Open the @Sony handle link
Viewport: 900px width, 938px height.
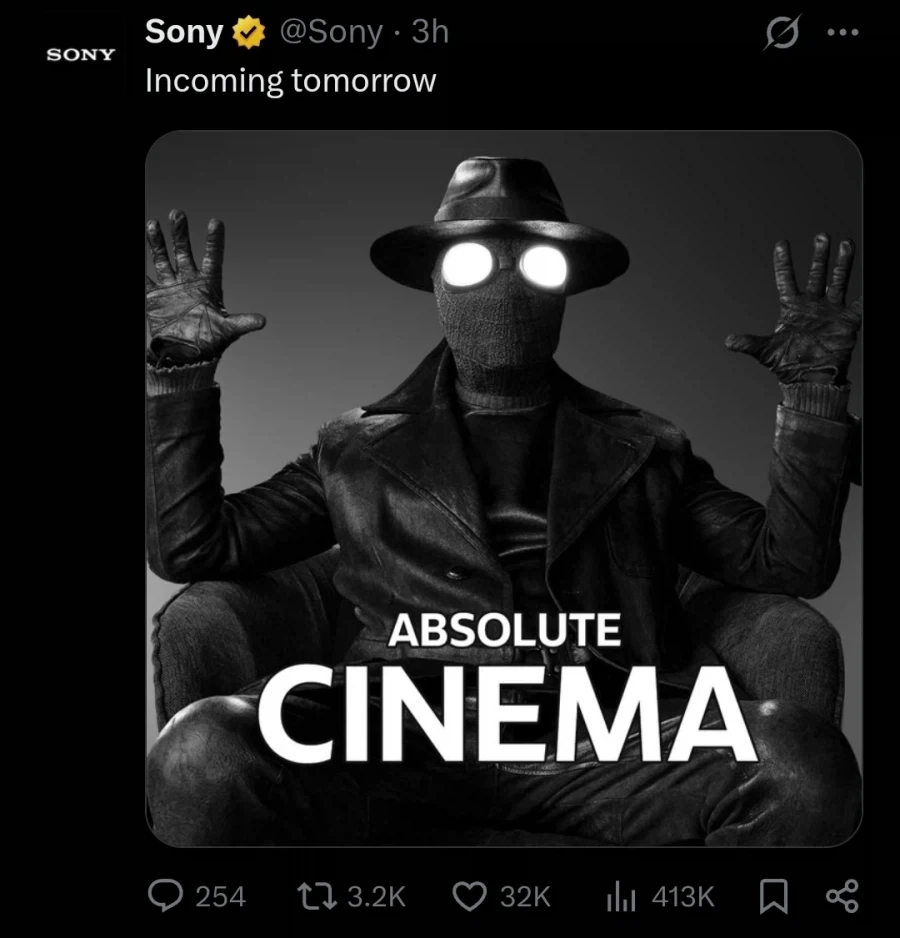tap(331, 32)
